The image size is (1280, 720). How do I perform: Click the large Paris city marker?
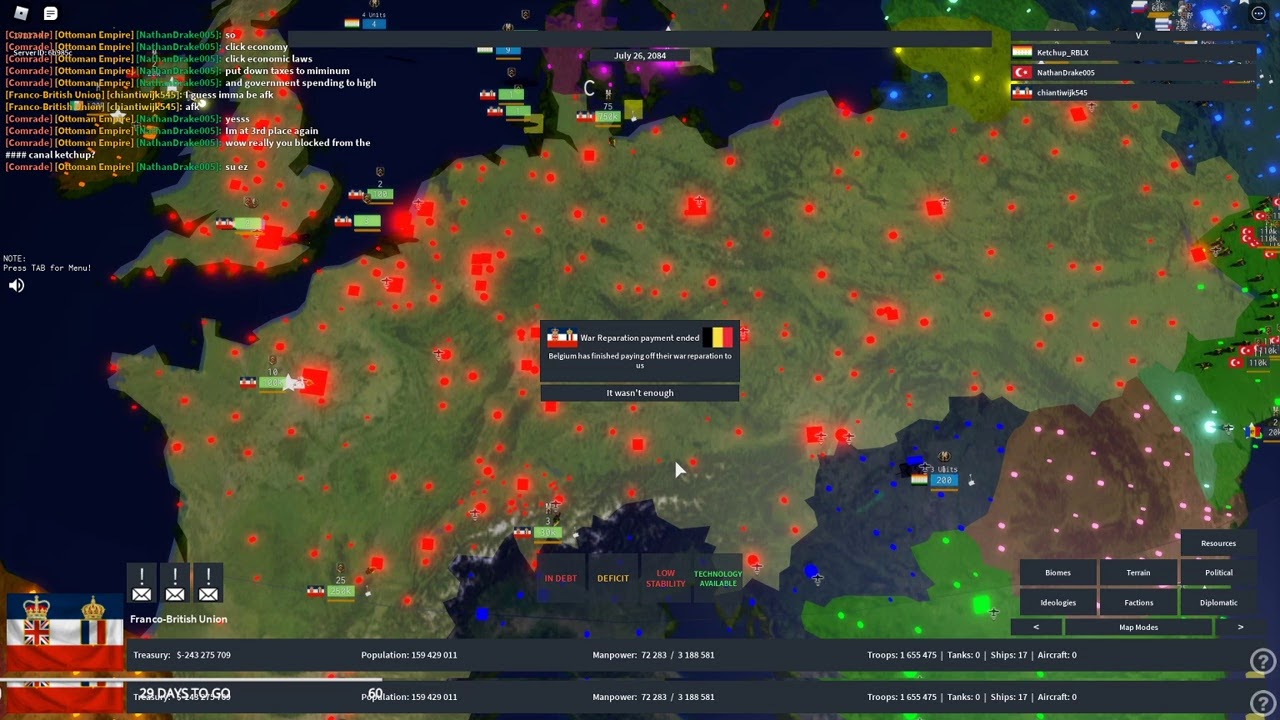(314, 382)
